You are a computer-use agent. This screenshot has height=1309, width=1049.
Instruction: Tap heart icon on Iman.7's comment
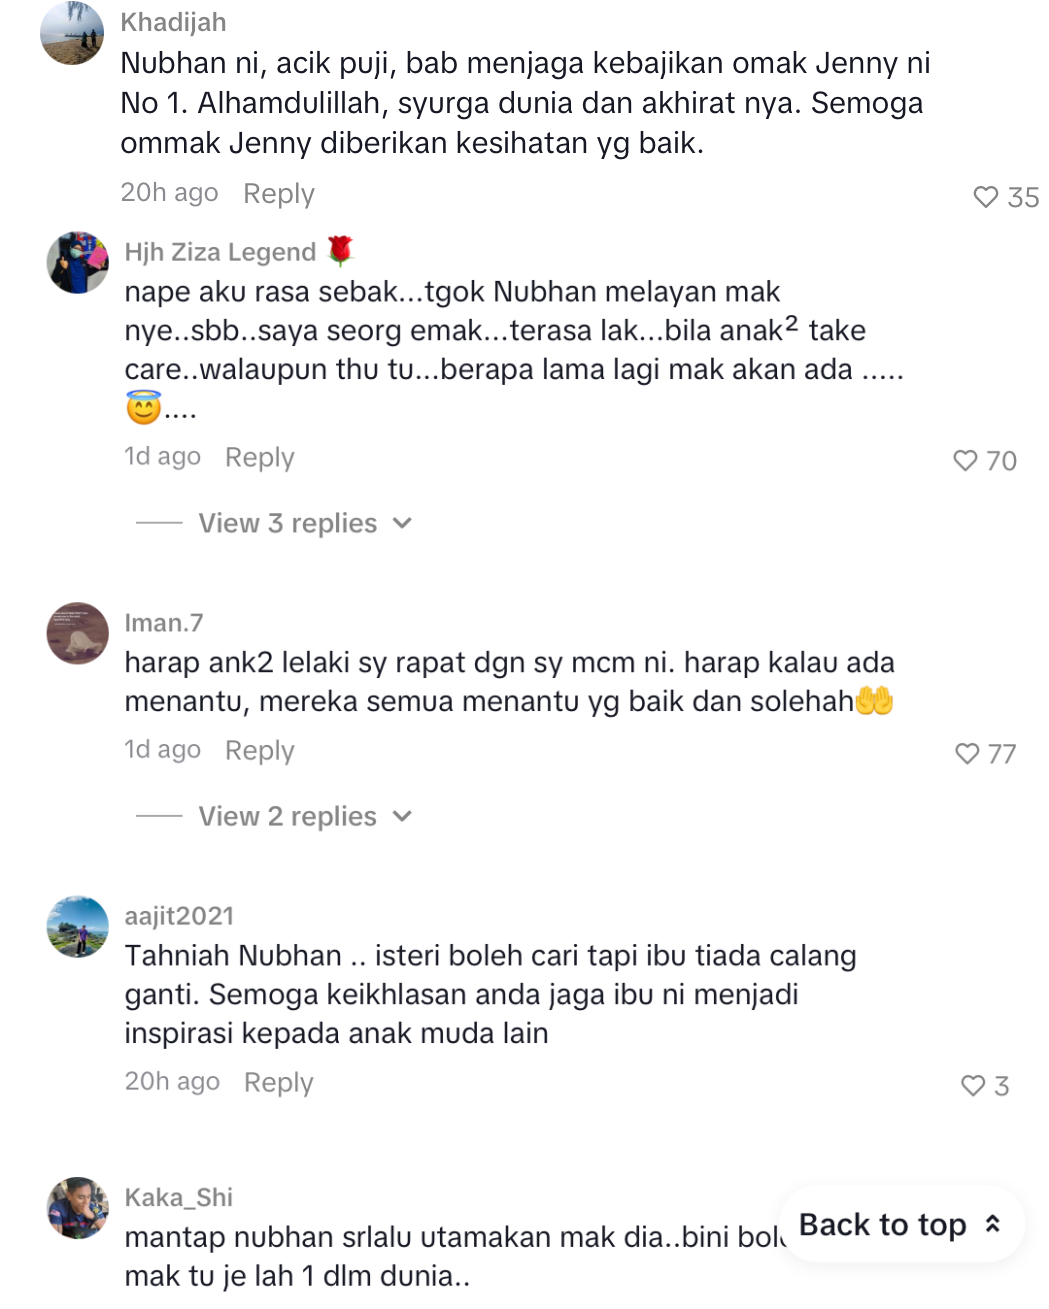pos(967,753)
